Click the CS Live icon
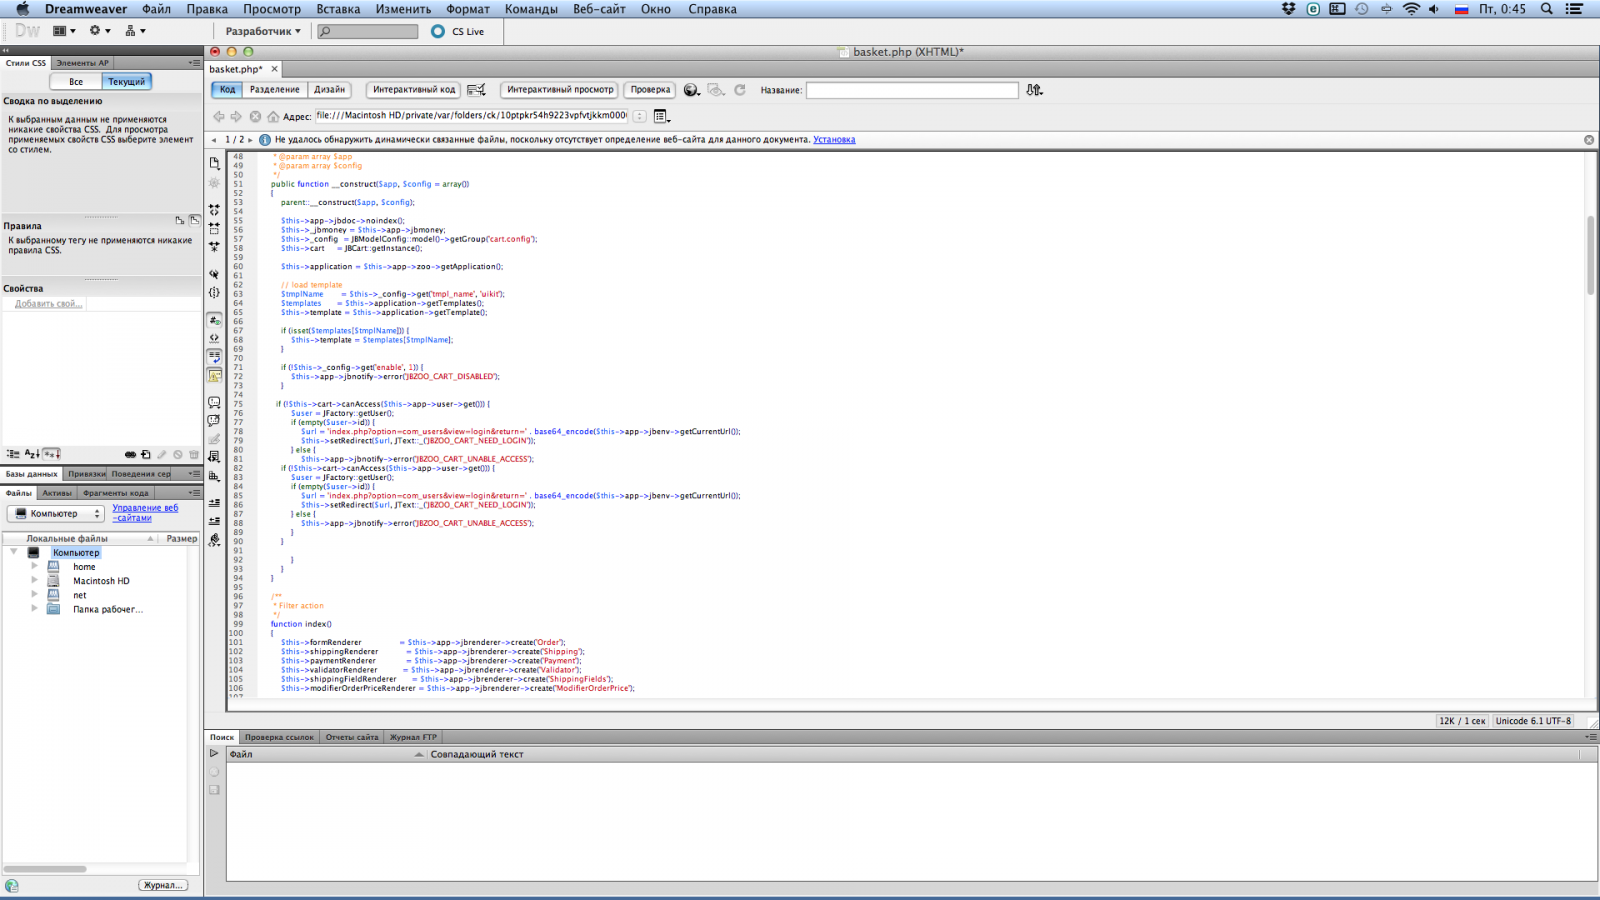The image size is (1600, 900). [438, 31]
